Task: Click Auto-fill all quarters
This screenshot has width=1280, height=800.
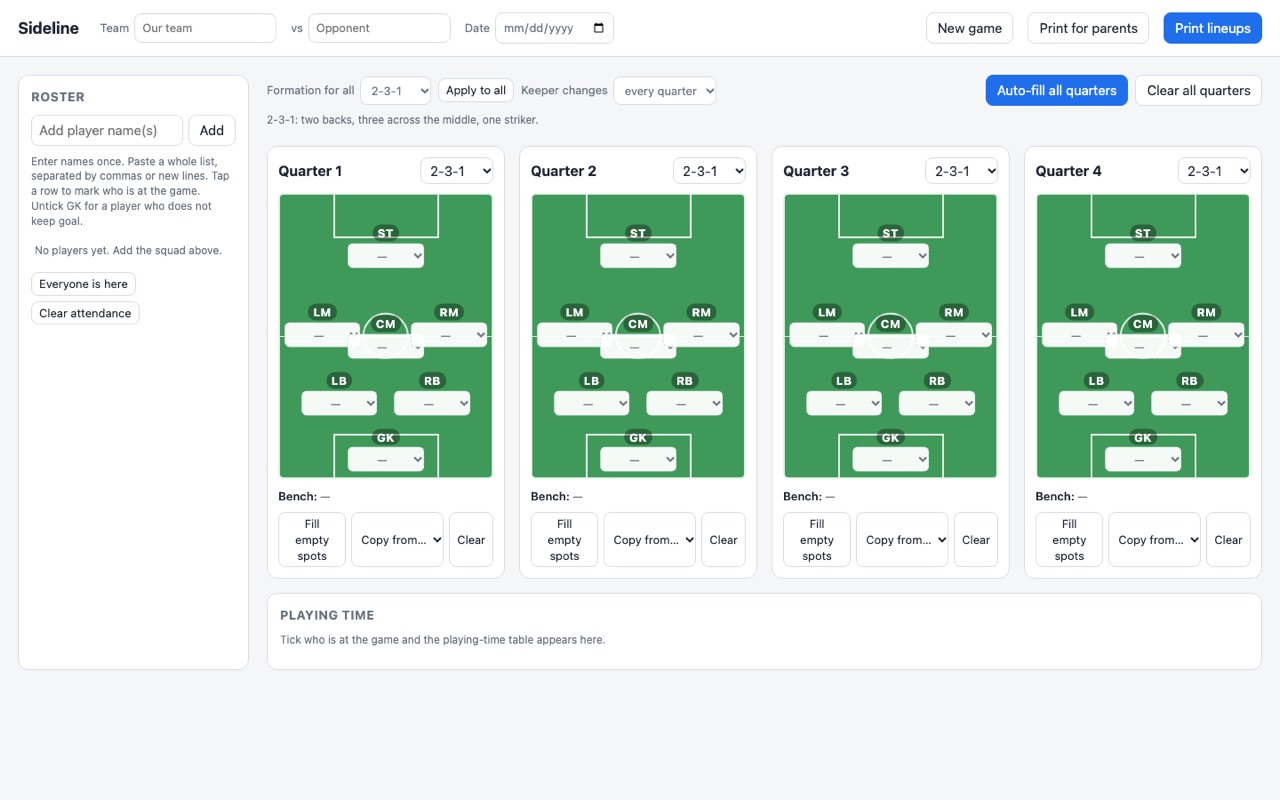Action: [x=1056, y=90]
